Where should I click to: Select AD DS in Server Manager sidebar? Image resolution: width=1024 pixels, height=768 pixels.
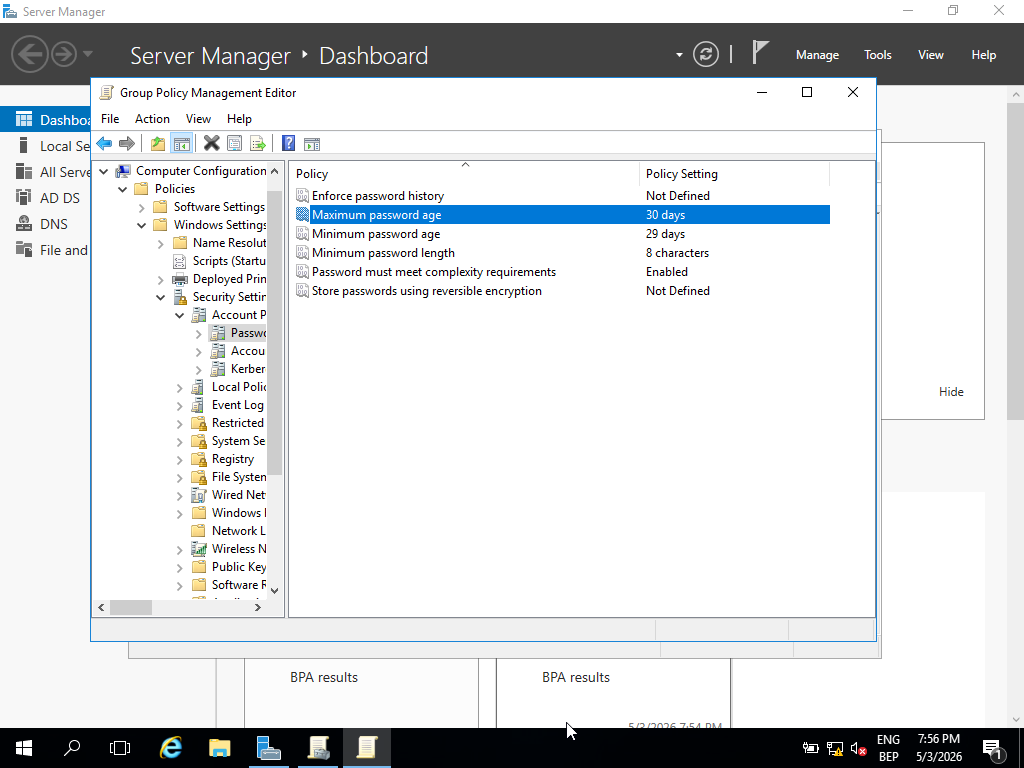click(x=59, y=198)
